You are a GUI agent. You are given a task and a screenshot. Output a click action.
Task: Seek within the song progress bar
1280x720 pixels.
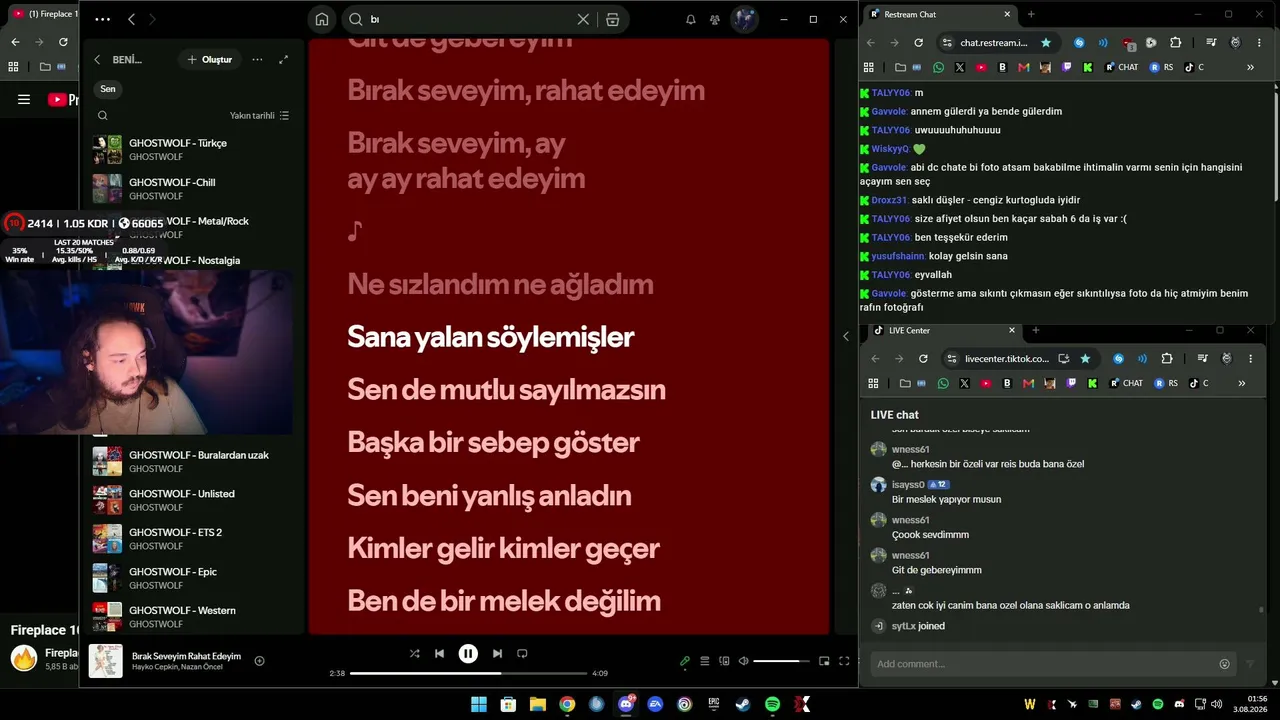point(469,673)
